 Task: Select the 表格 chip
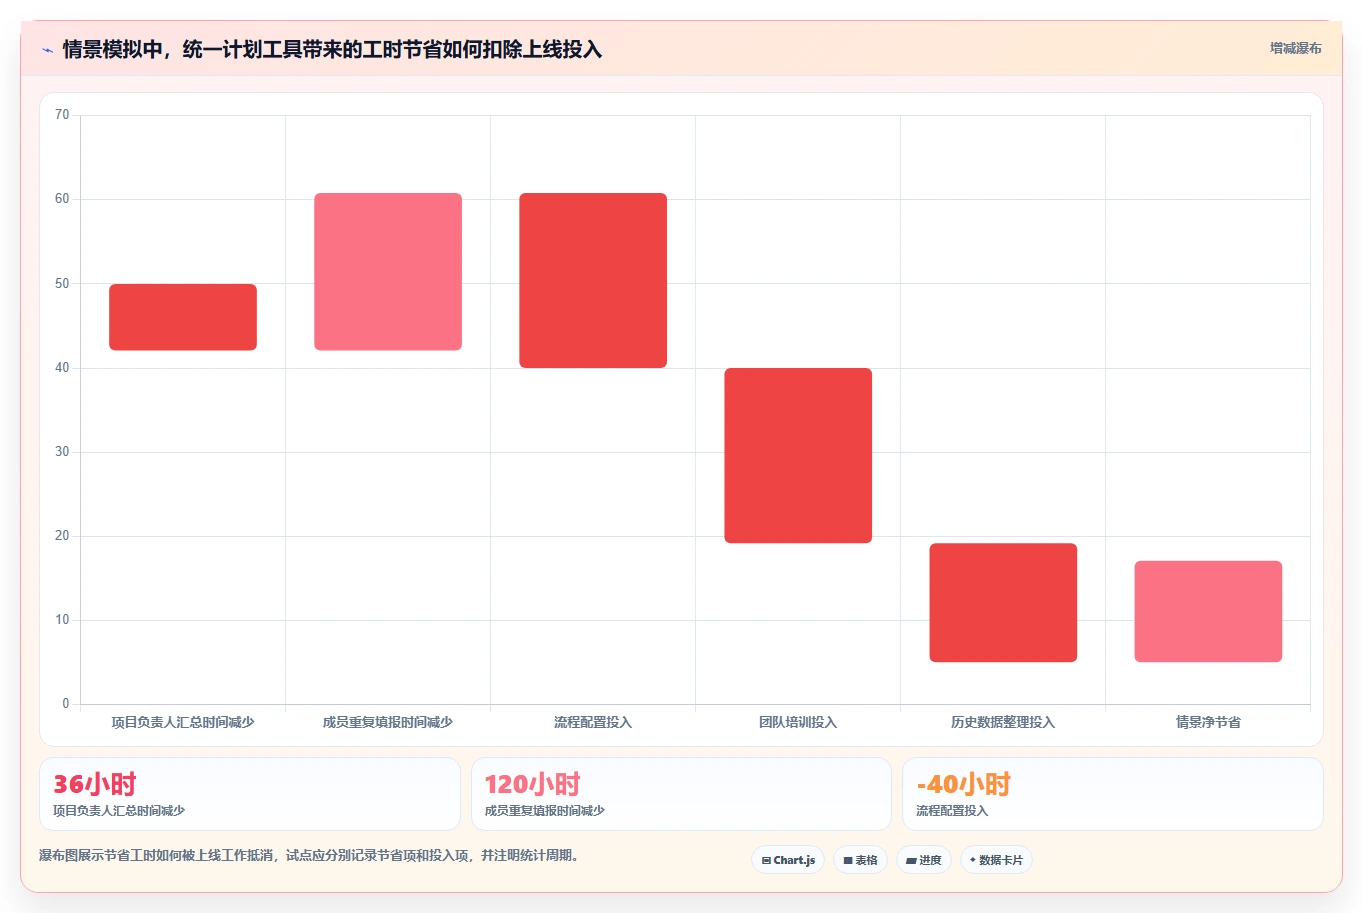click(x=860, y=860)
